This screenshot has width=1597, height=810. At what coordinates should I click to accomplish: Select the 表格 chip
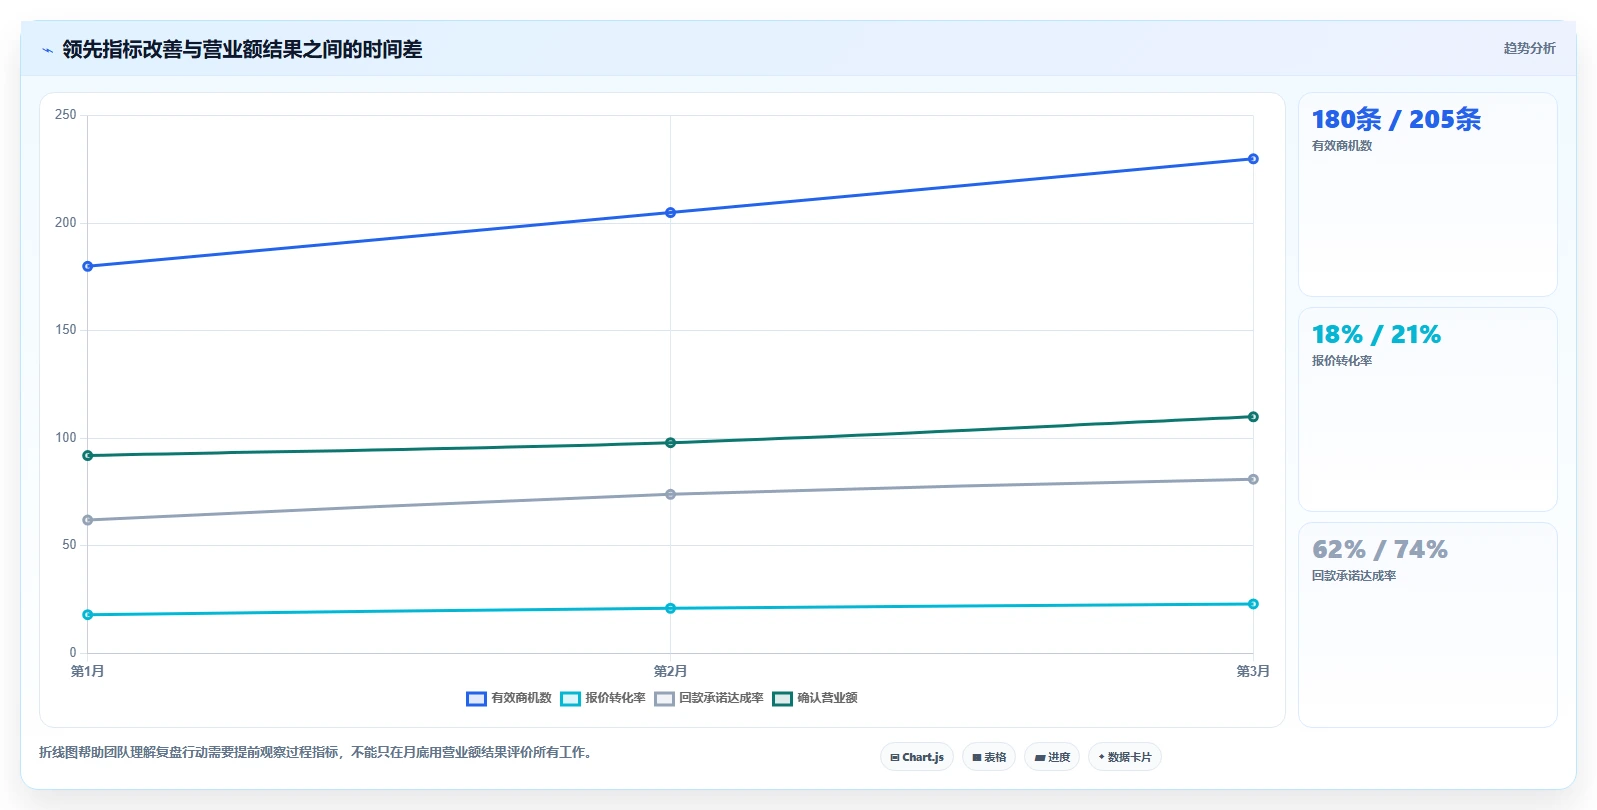pyautogui.click(x=989, y=757)
